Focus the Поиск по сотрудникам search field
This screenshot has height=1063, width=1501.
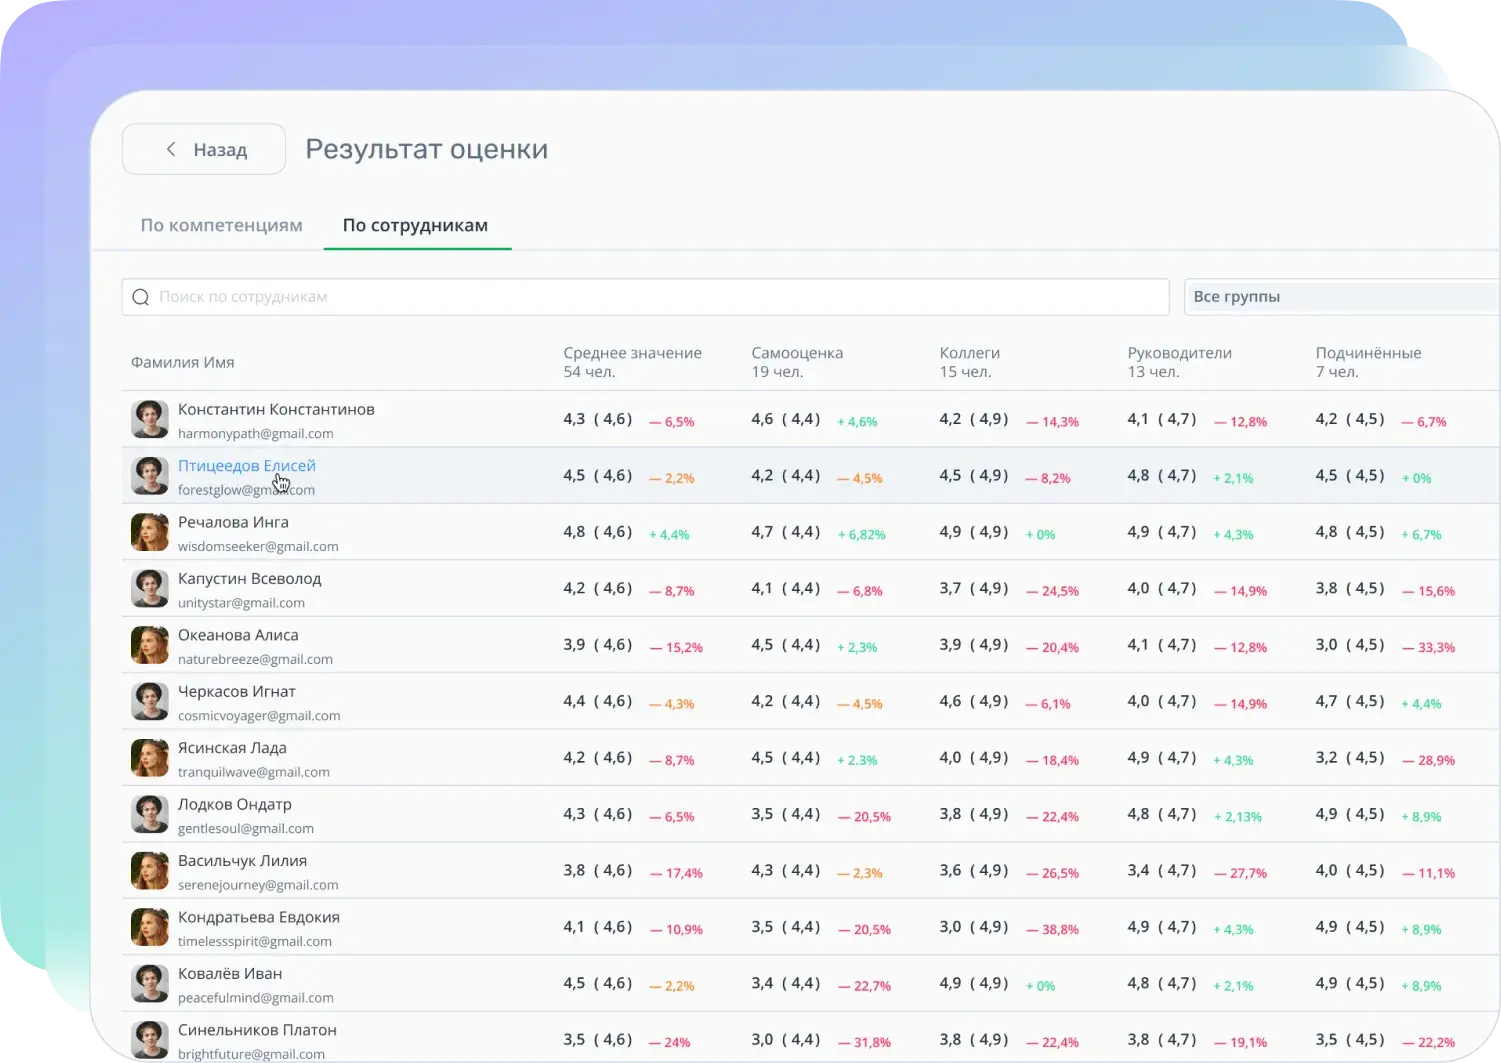645,297
